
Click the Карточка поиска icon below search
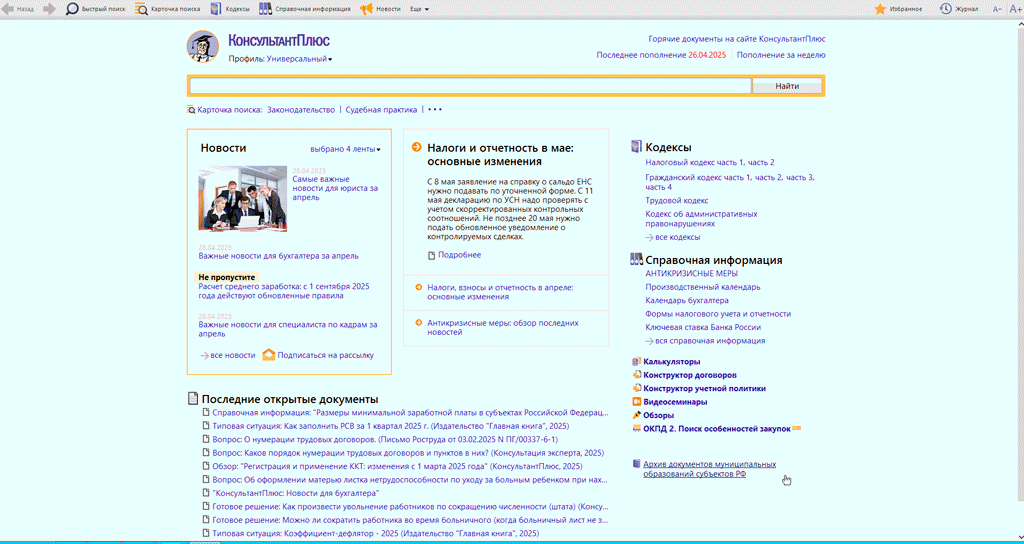[x=191, y=110]
